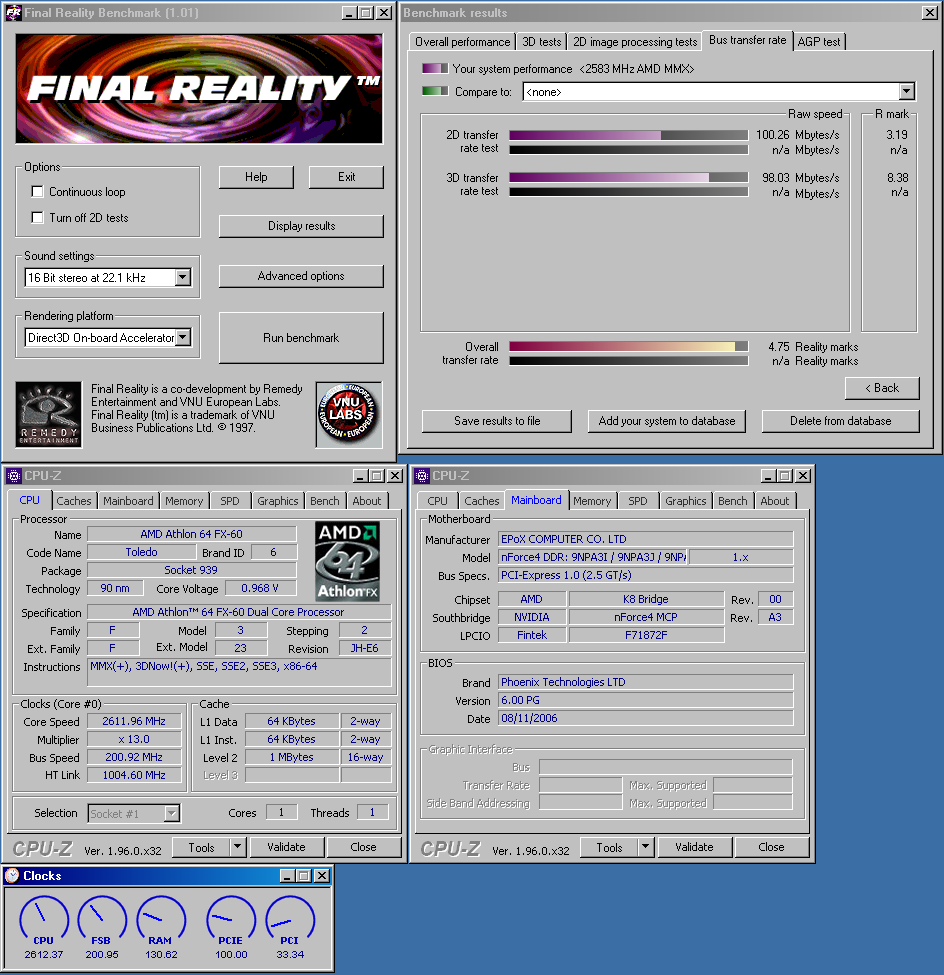Check Turn off 2D tests

click(x=37, y=218)
